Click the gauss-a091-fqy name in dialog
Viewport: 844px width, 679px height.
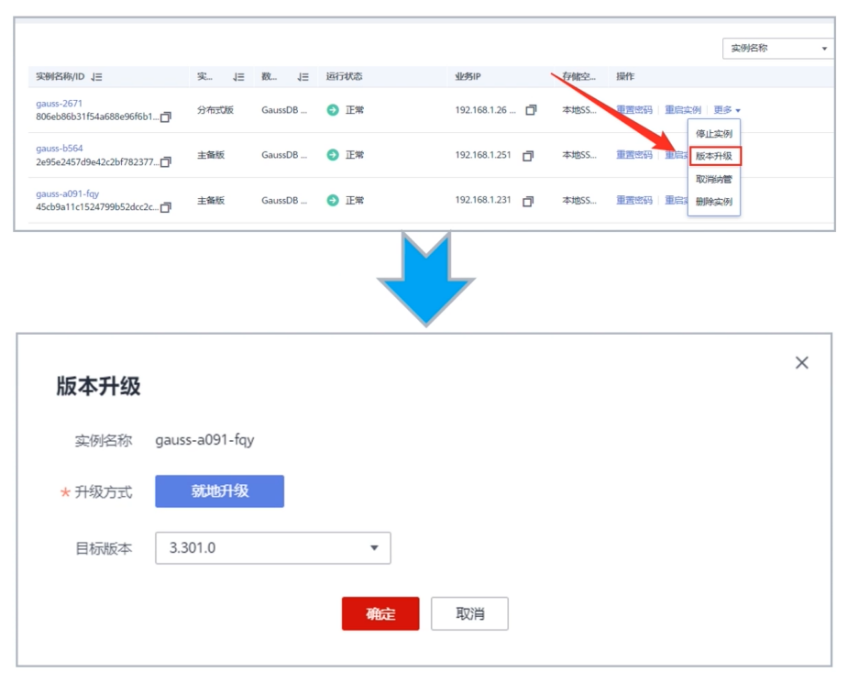[x=205, y=440]
